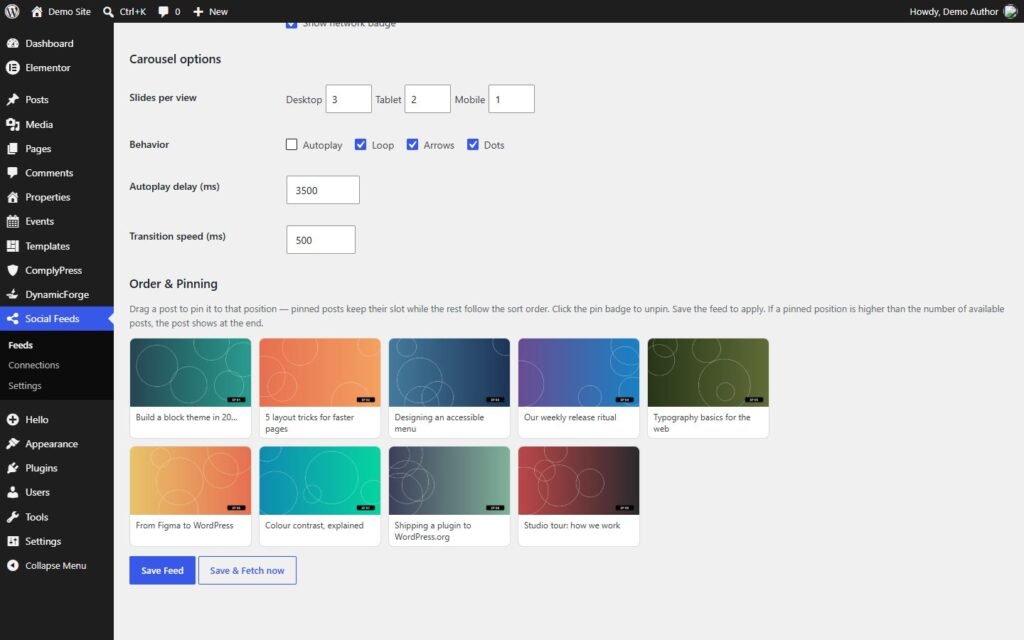
Task: Click the comments bubble icon in the admin bar
Action: (163, 12)
